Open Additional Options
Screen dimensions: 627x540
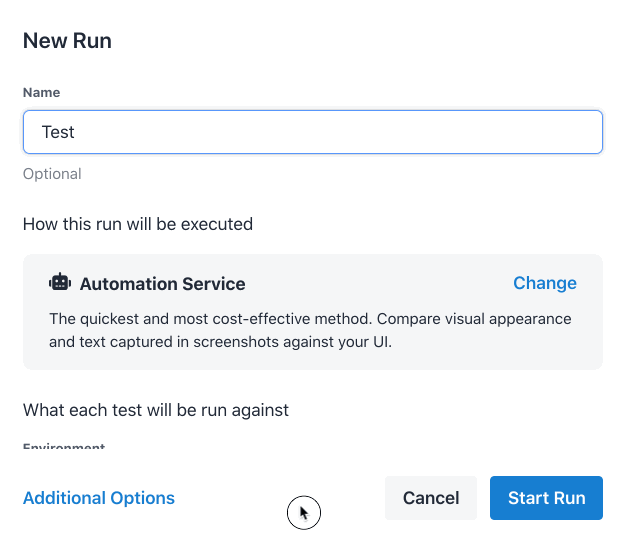pos(98,498)
